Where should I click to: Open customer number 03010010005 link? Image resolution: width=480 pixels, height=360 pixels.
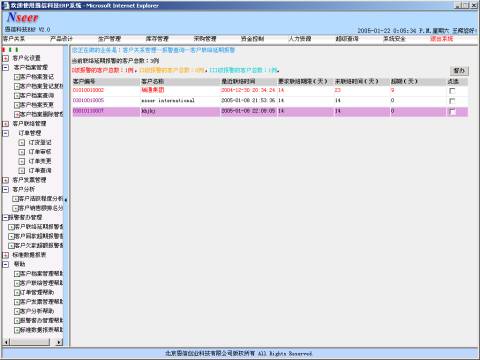point(88,100)
